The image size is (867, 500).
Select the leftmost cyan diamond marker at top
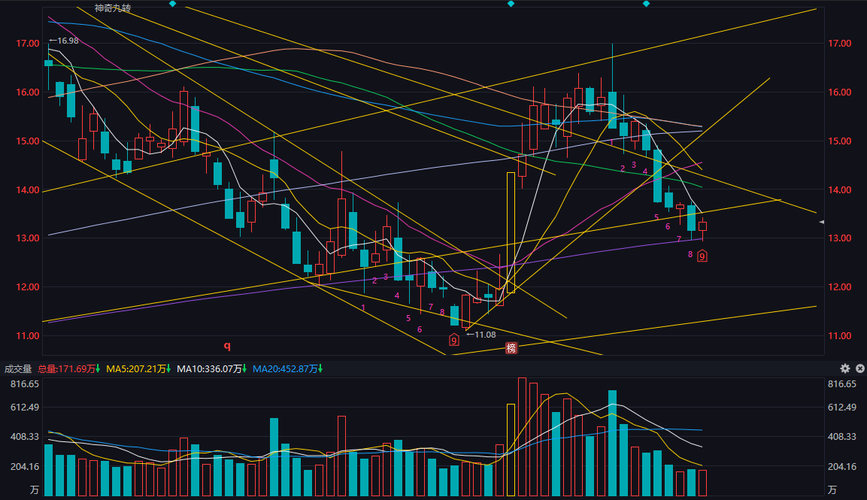(173, 4)
